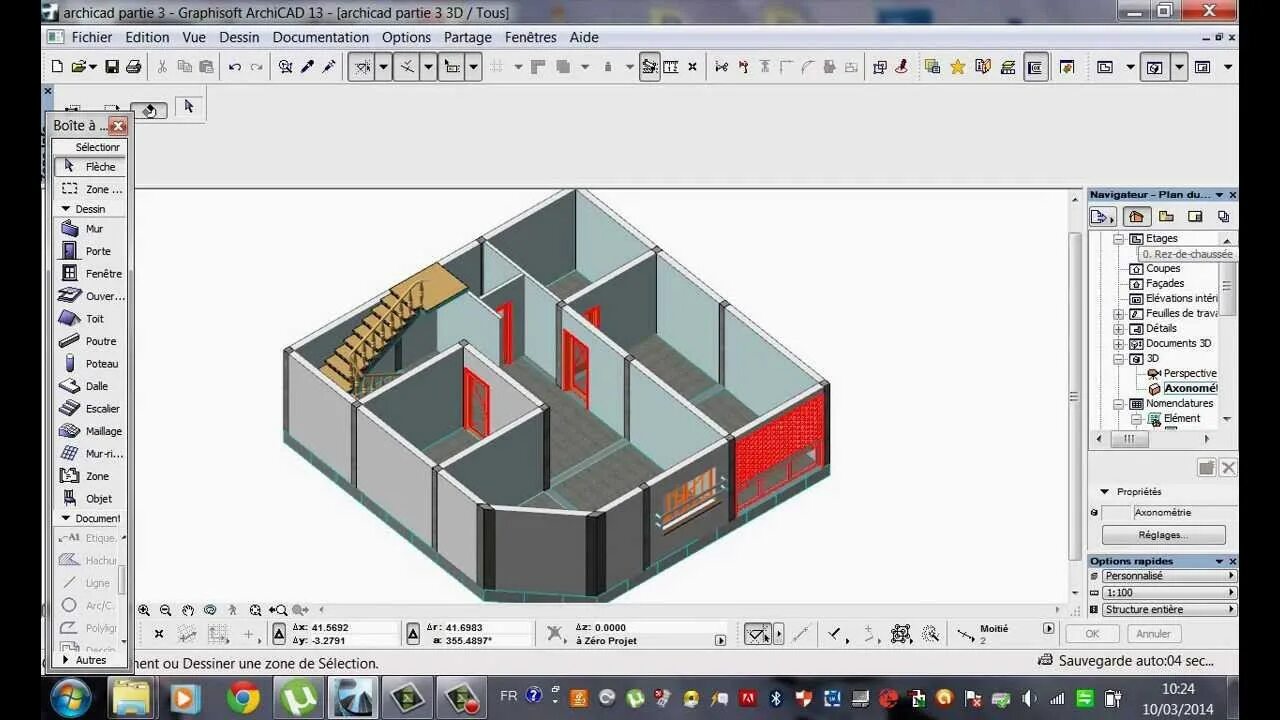Screen dimensions: 1280x720
Task: Open the 1:100 scale dropdown
Action: (1170, 593)
